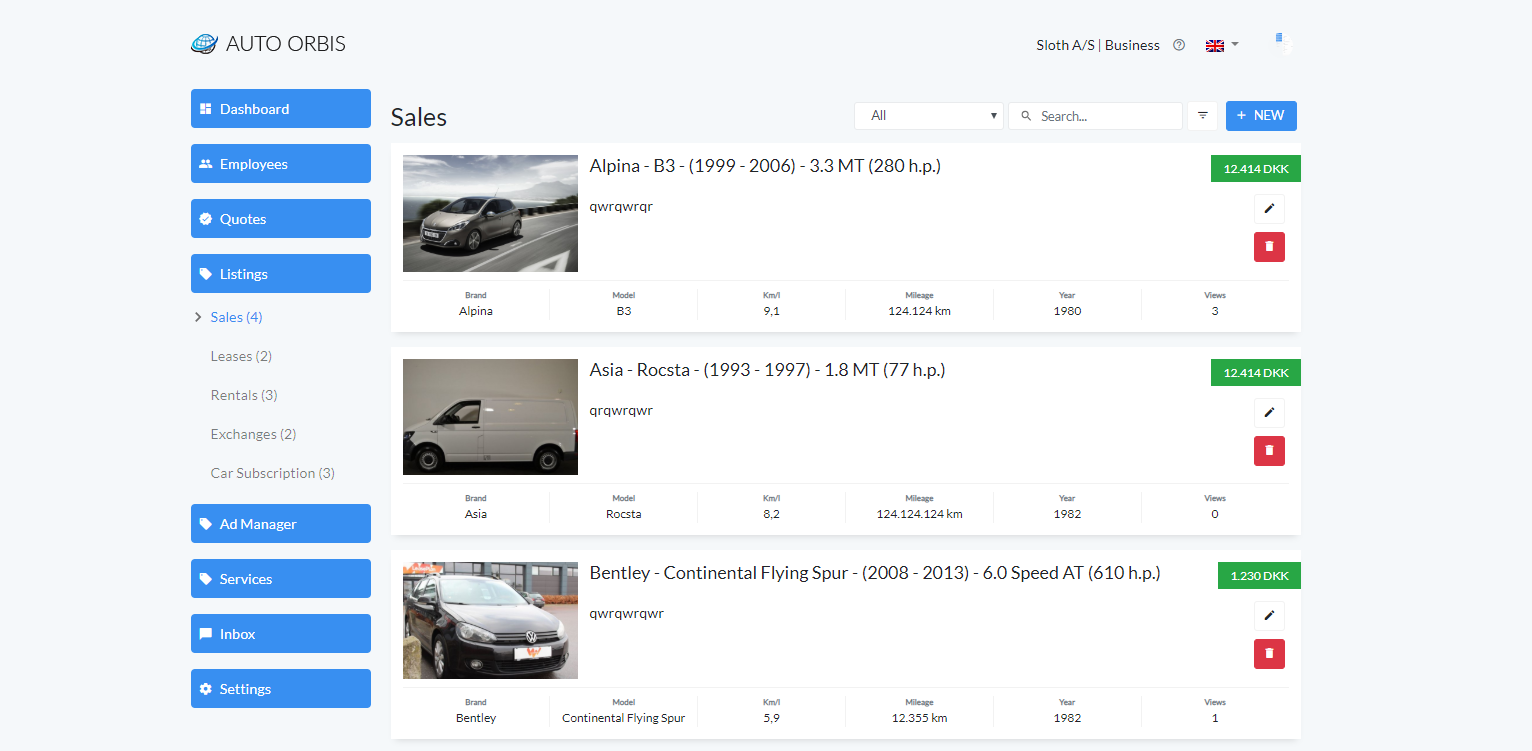Screen dimensions: 1532x751
Task: Click description text "qwrqwrqr"
Action: click(621, 207)
